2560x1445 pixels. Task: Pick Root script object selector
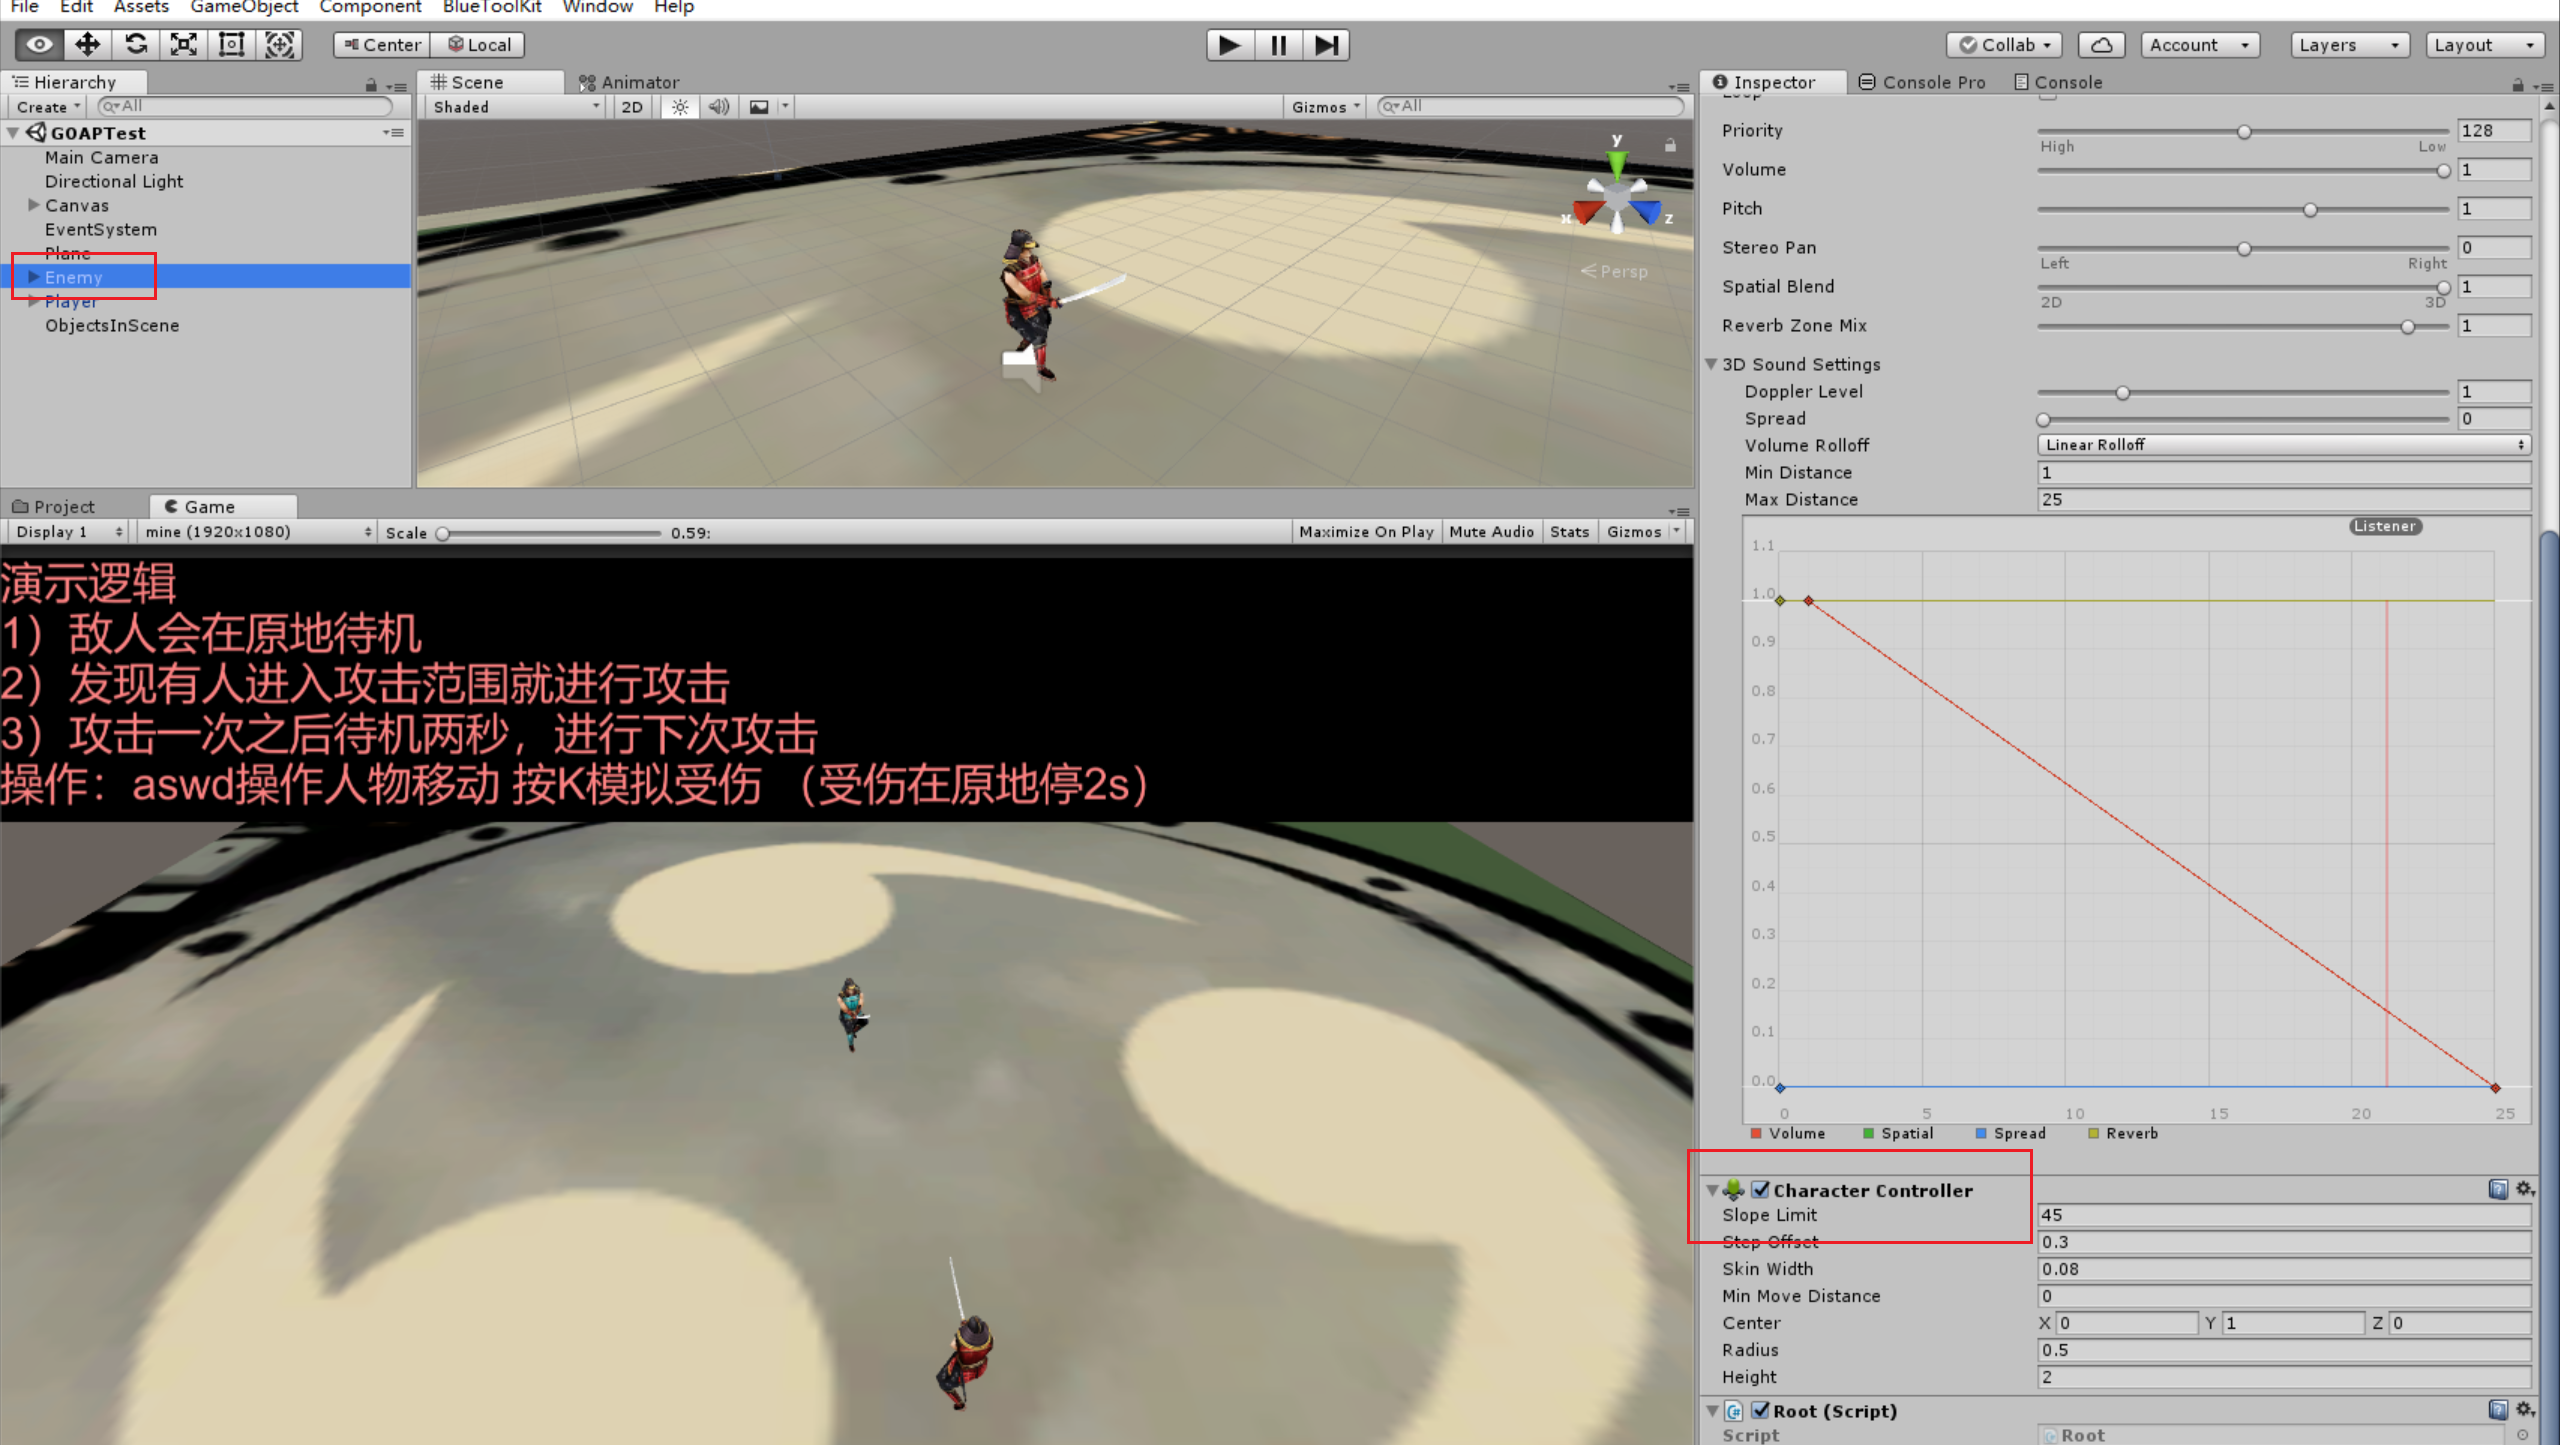click(2523, 1435)
